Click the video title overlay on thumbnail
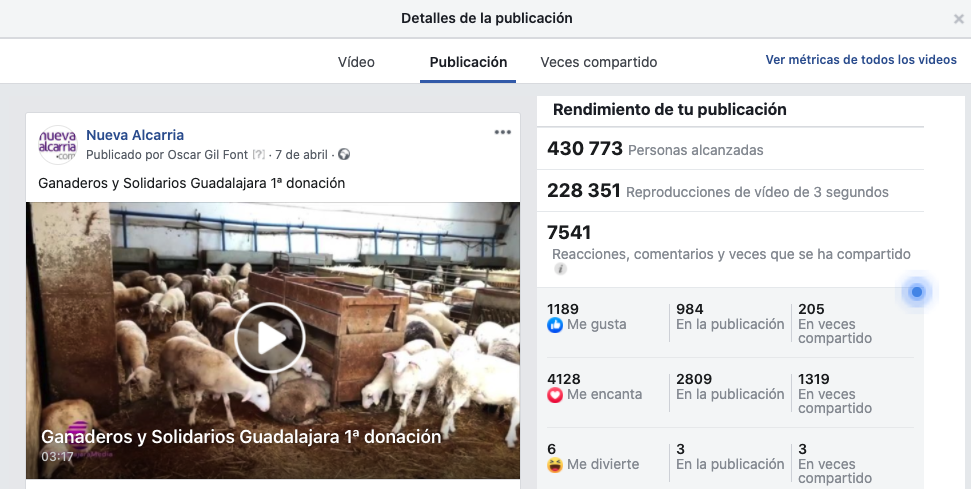 pos(241,437)
